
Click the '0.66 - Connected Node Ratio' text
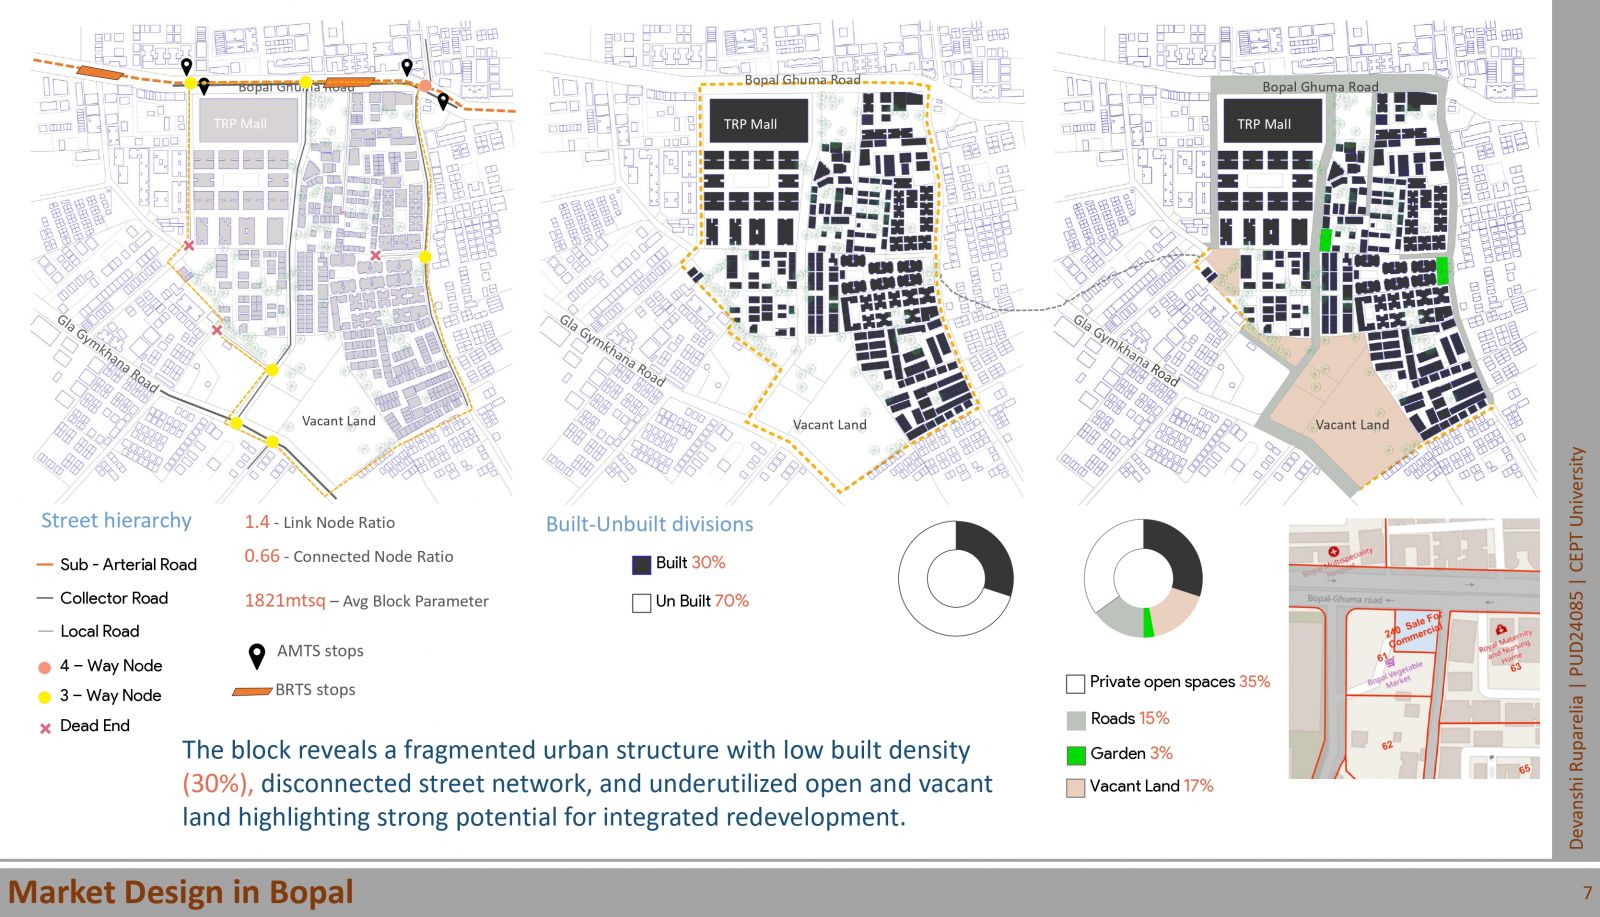pyautogui.click(x=349, y=556)
